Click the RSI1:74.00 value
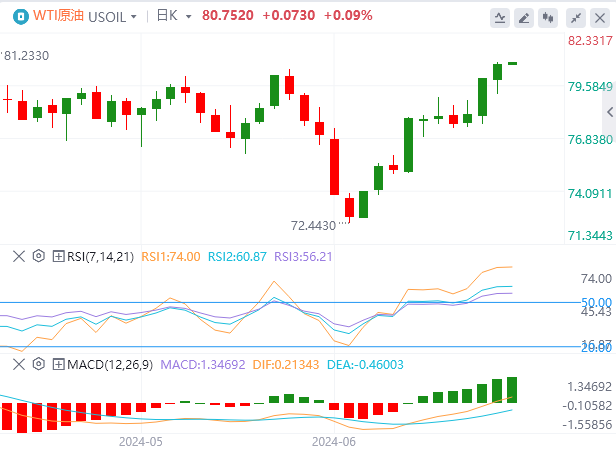 coord(171,257)
